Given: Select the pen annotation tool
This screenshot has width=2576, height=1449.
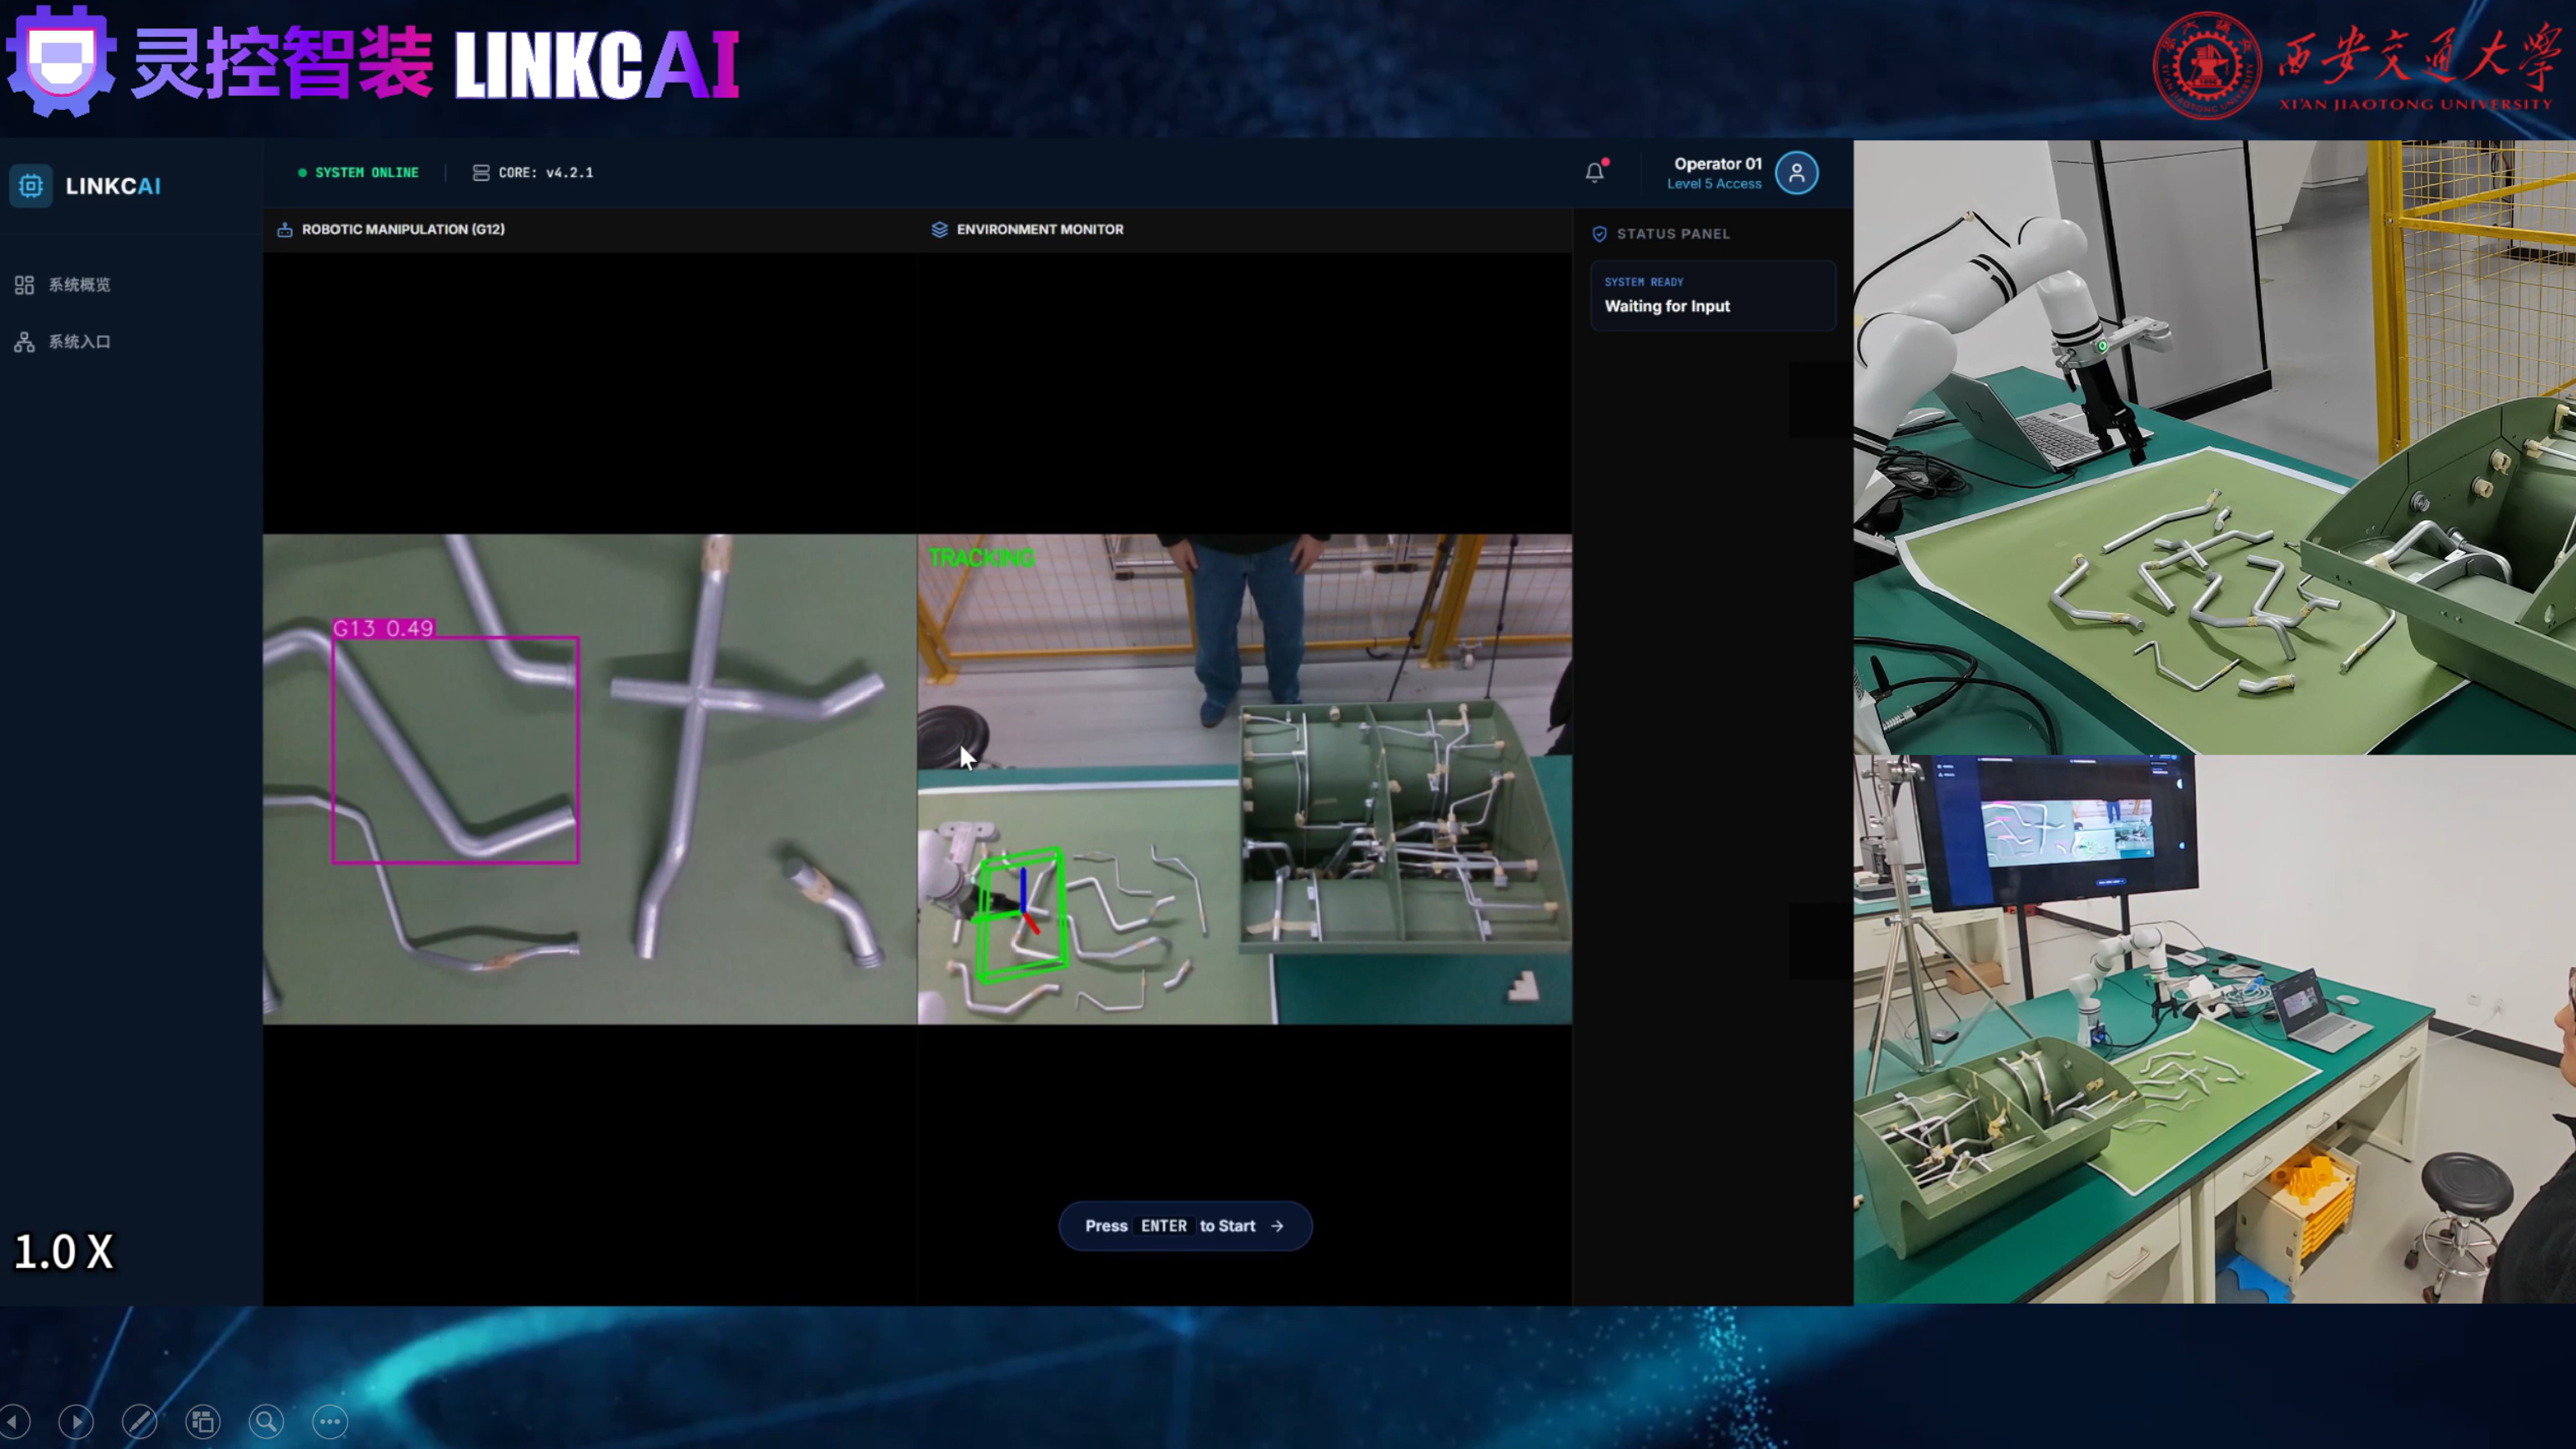Looking at the screenshot, I should 139,1421.
